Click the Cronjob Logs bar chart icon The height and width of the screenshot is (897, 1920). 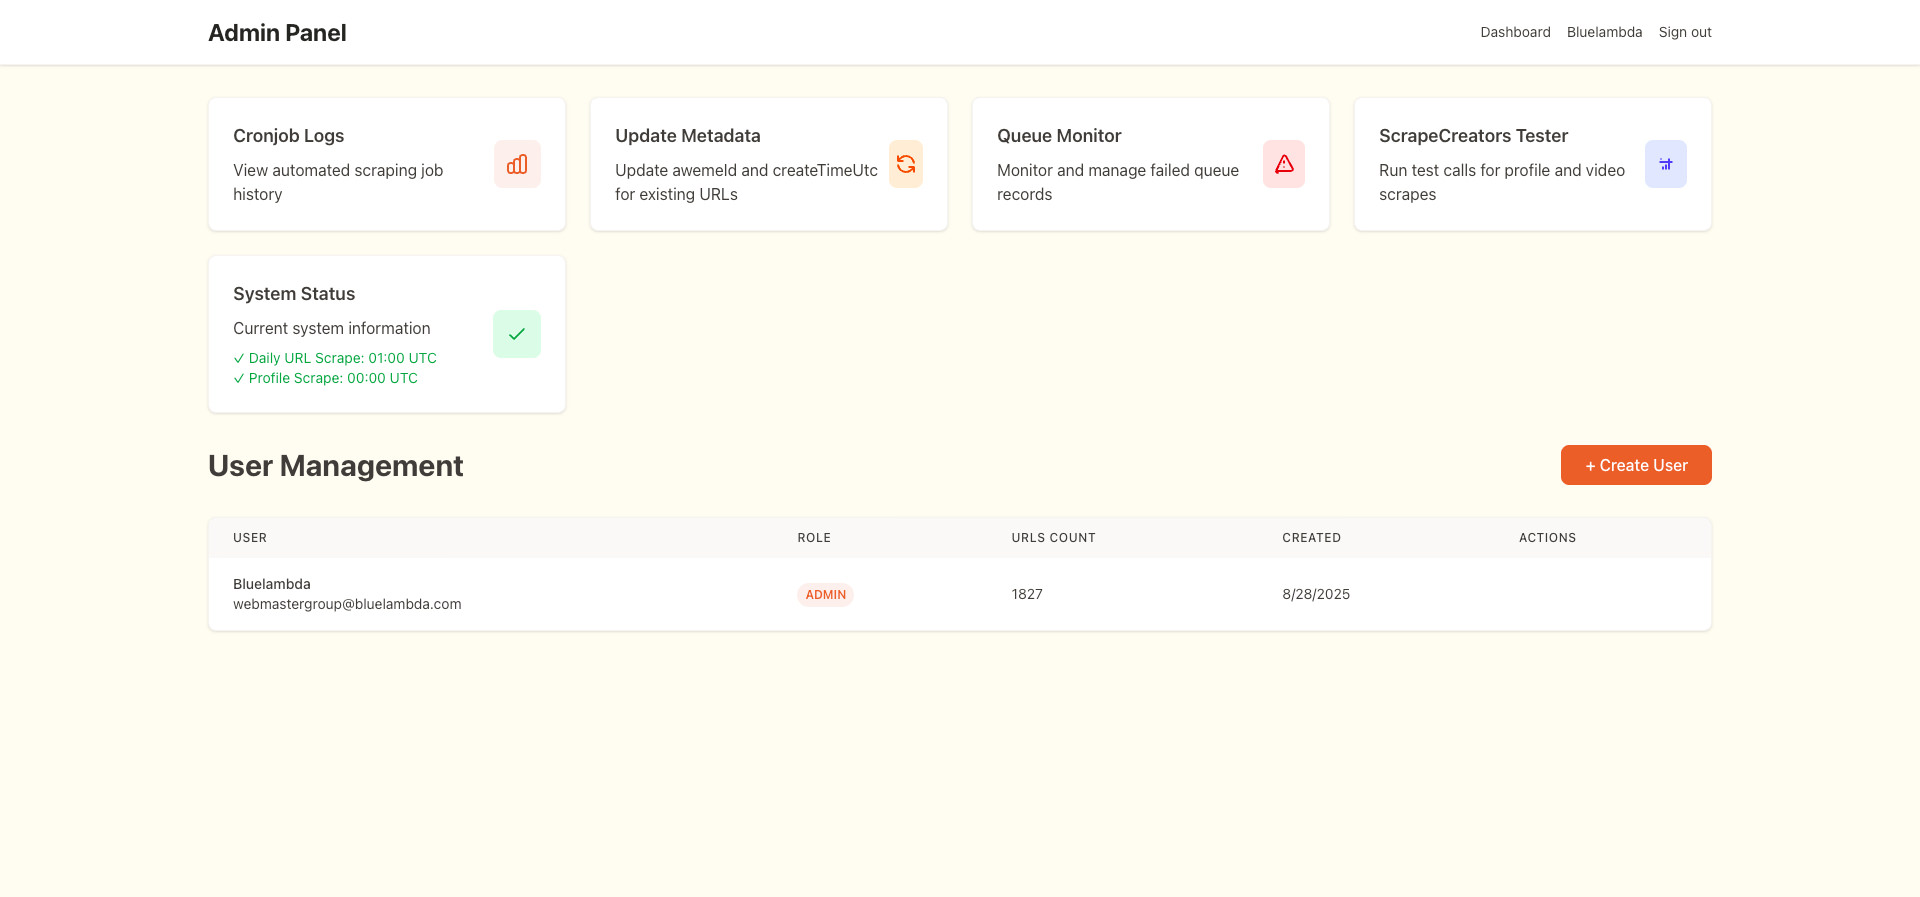pyautogui.click(x=517, y=164)
